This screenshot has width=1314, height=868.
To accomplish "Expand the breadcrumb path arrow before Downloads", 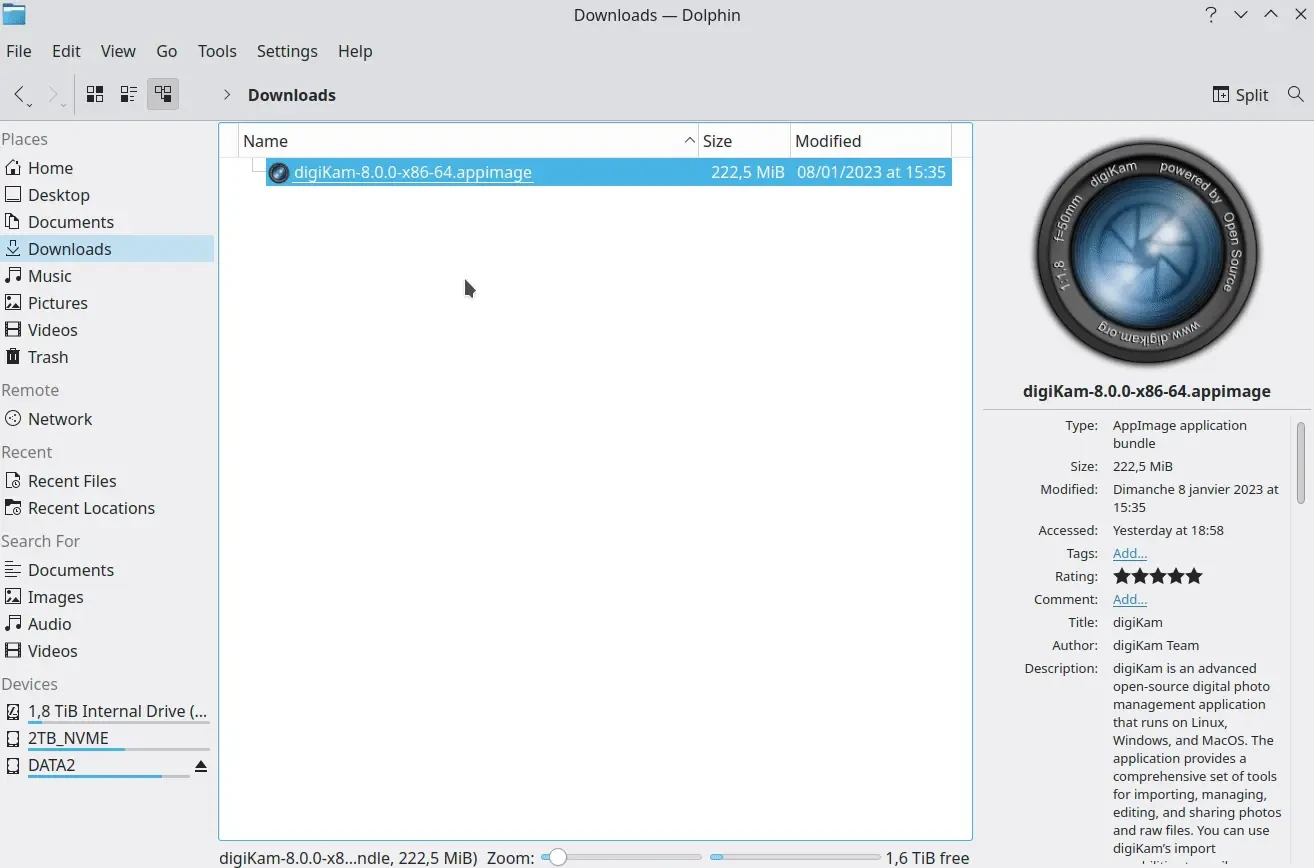I will pos(227,94).
